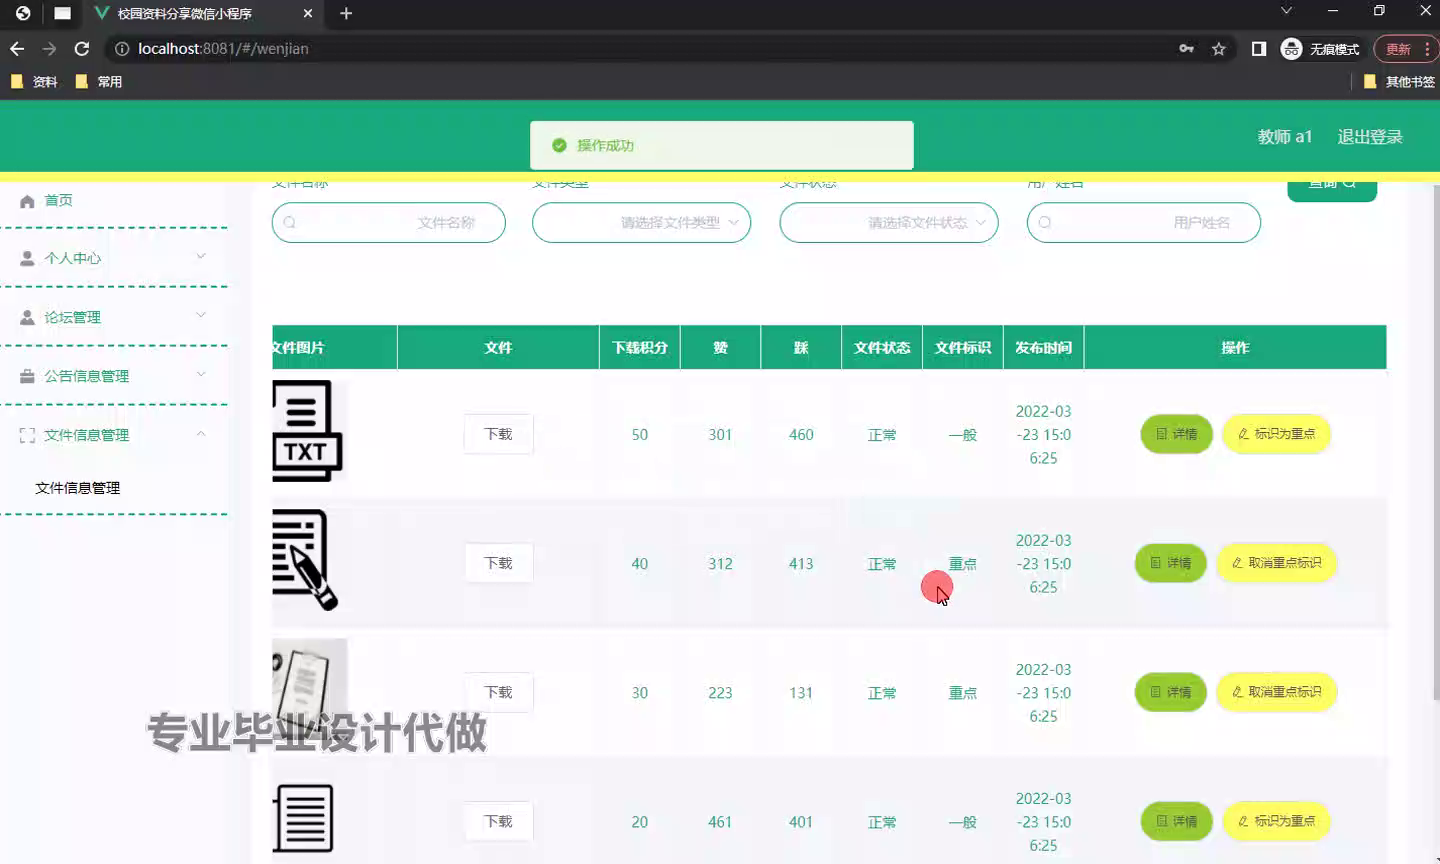Open 详情 for the 50-point file

coord(1176,434)
